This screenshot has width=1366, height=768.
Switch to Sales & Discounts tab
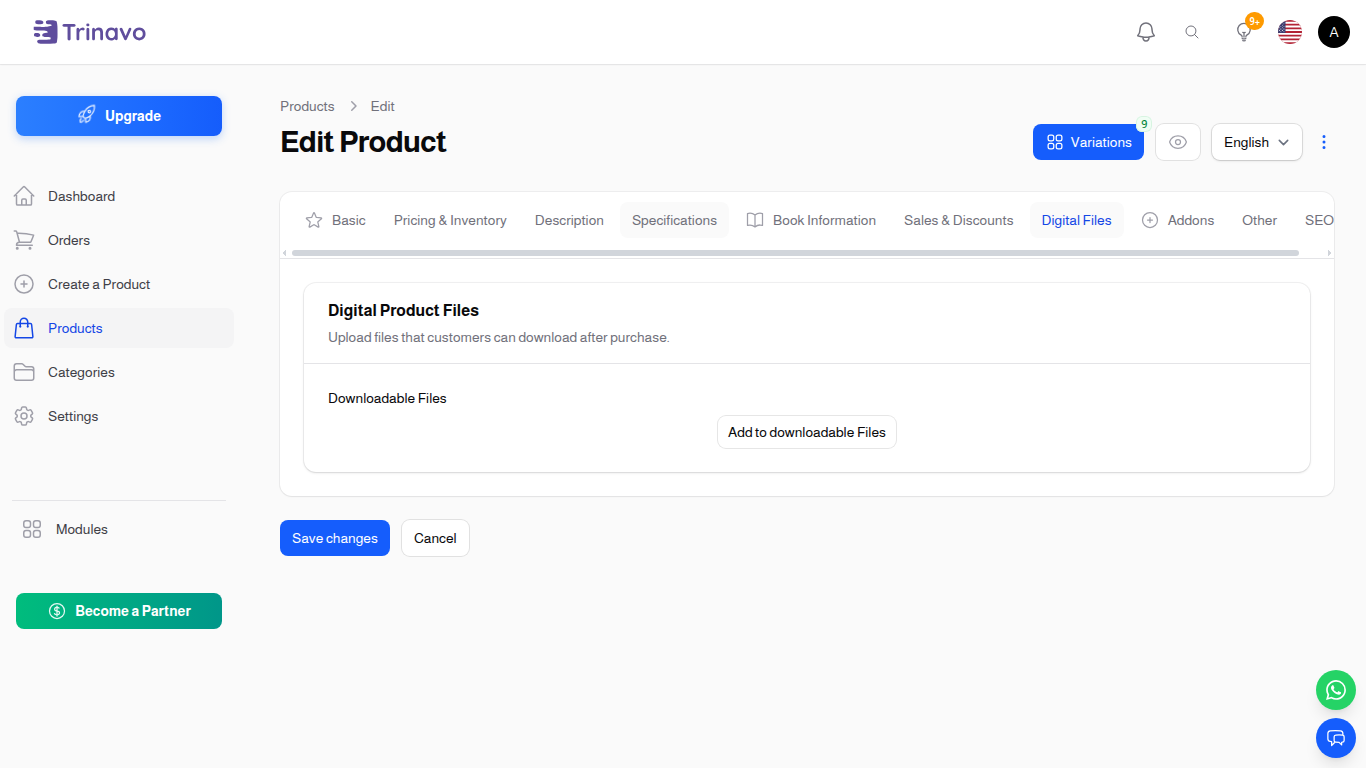(x=958, y=220)
